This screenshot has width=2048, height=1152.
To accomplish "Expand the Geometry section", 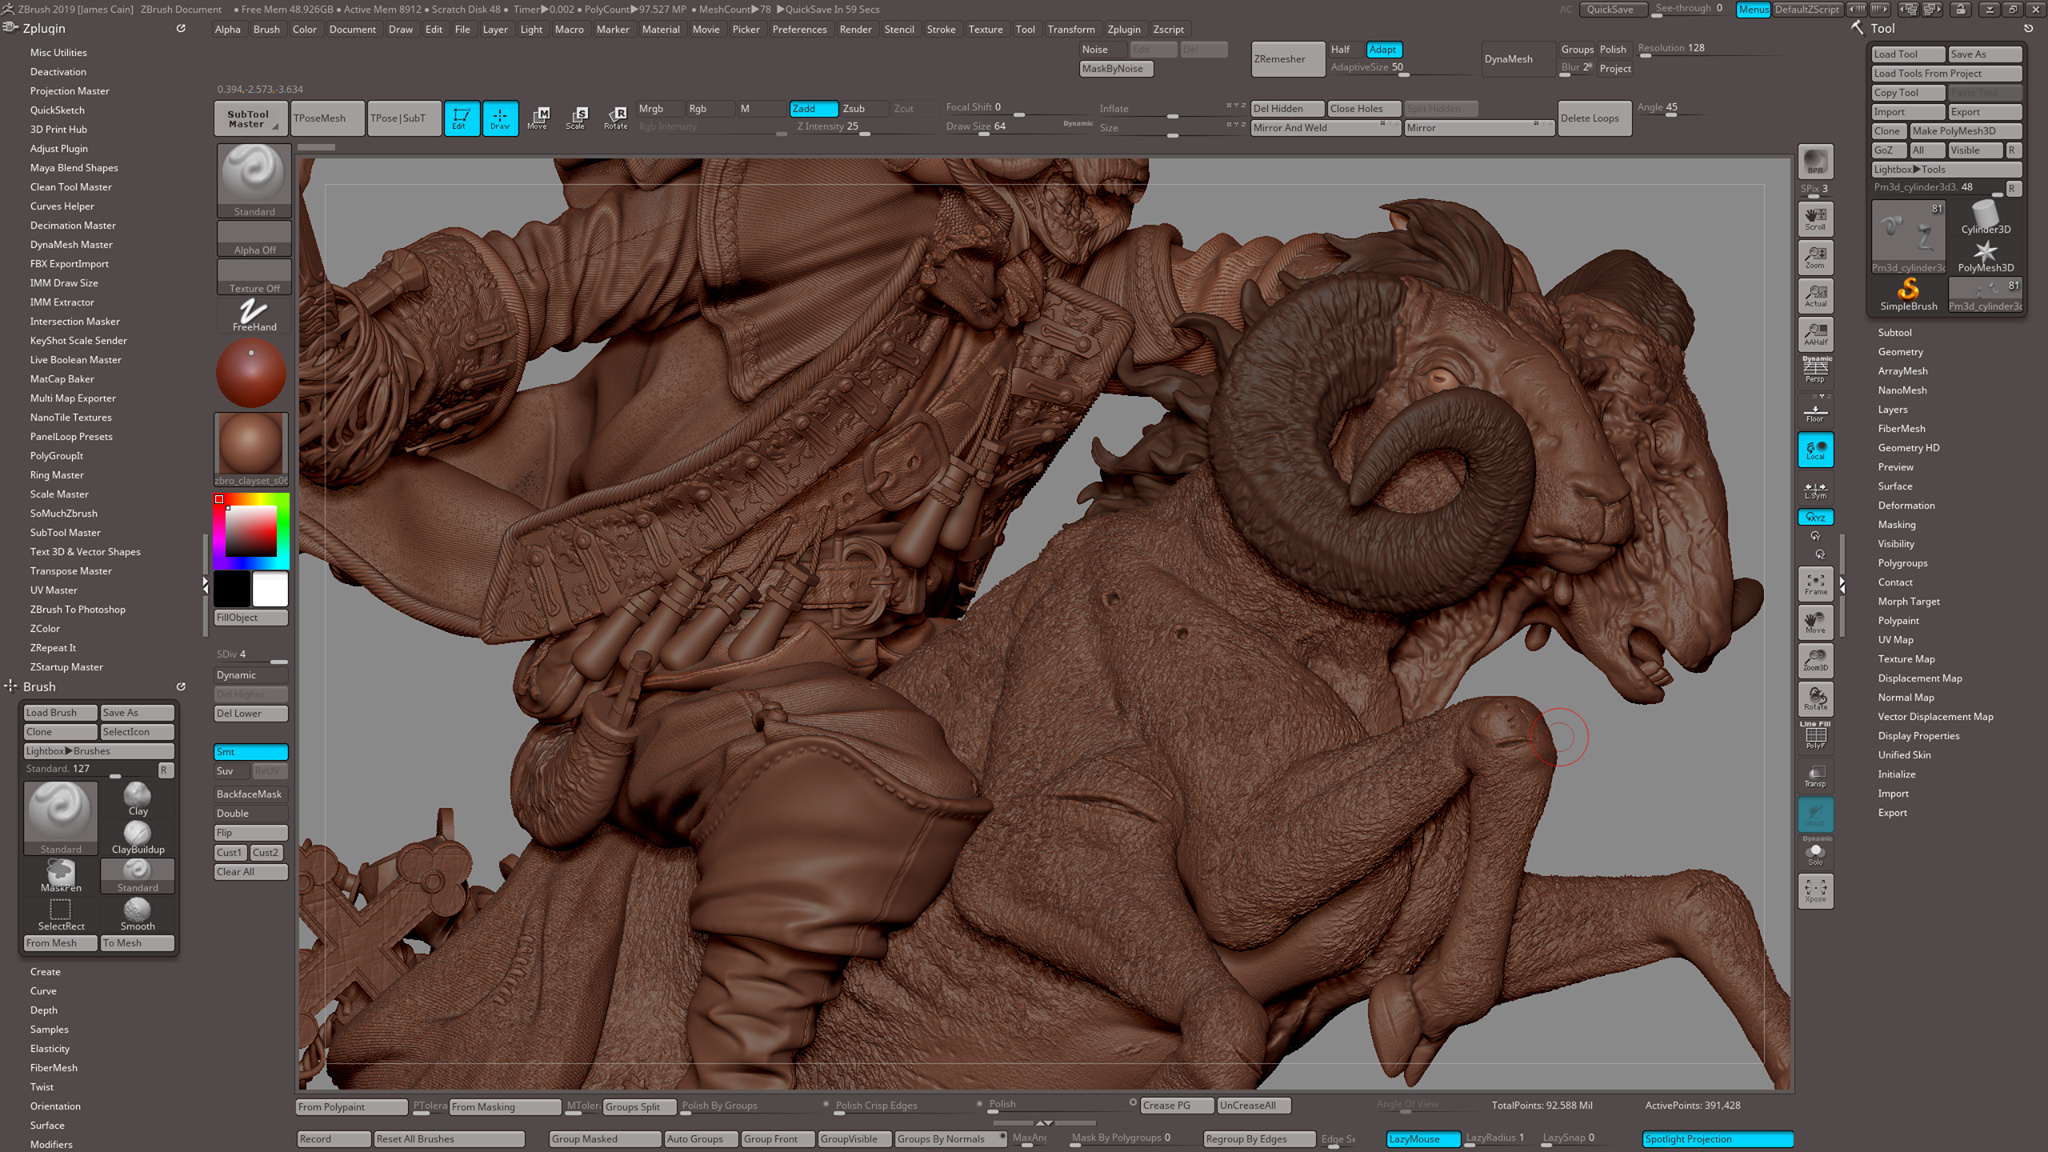I will click(x=1900, y=352).
